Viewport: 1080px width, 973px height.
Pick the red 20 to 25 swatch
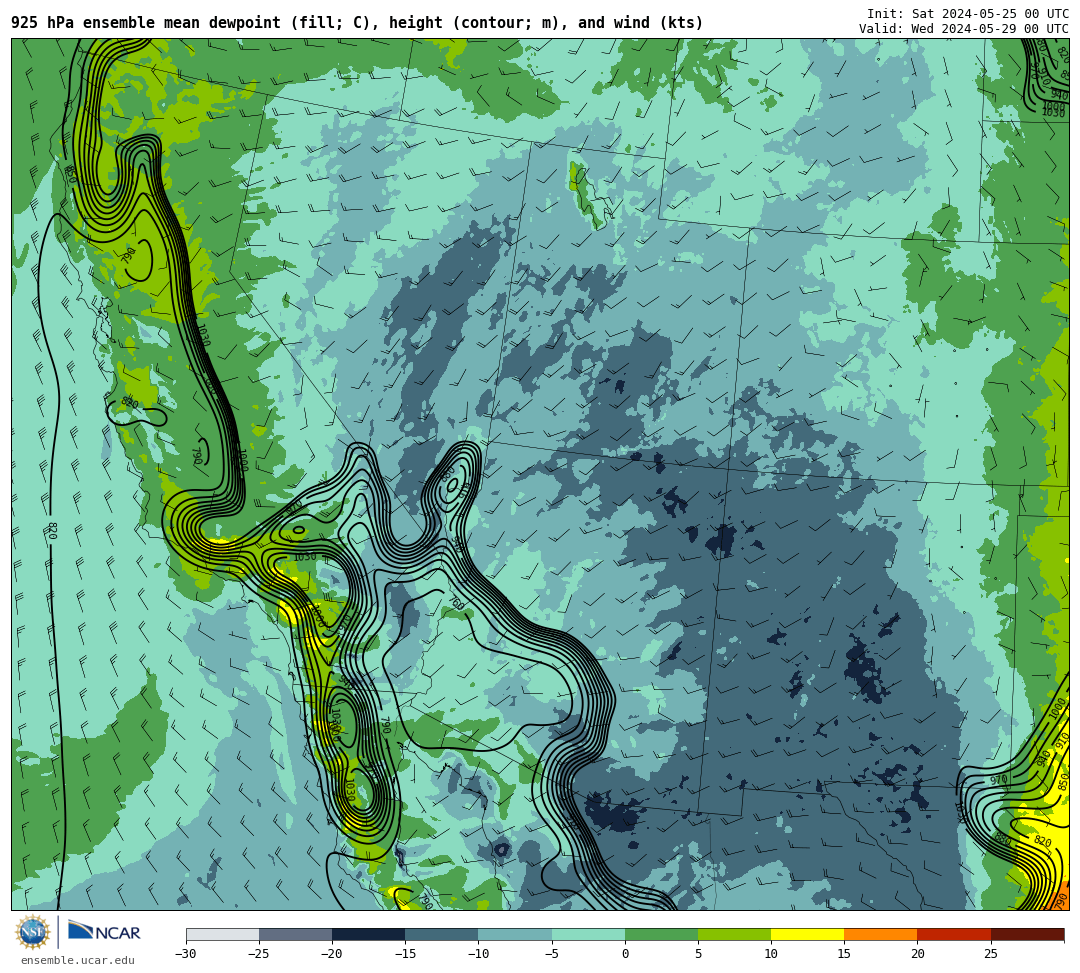coord(954,934)
